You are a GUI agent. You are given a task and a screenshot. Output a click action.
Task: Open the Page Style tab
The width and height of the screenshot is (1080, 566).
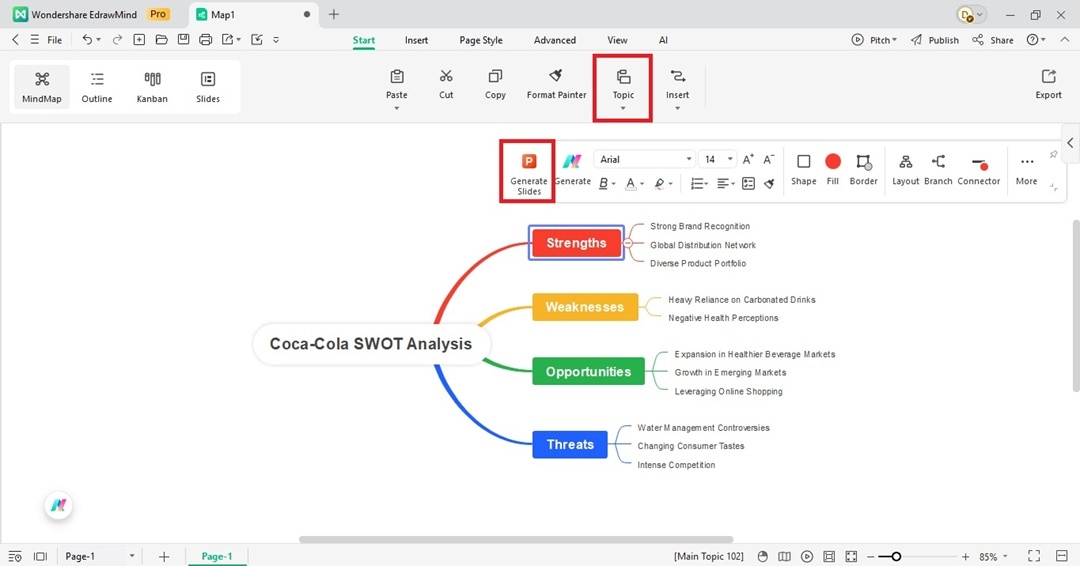481,40
